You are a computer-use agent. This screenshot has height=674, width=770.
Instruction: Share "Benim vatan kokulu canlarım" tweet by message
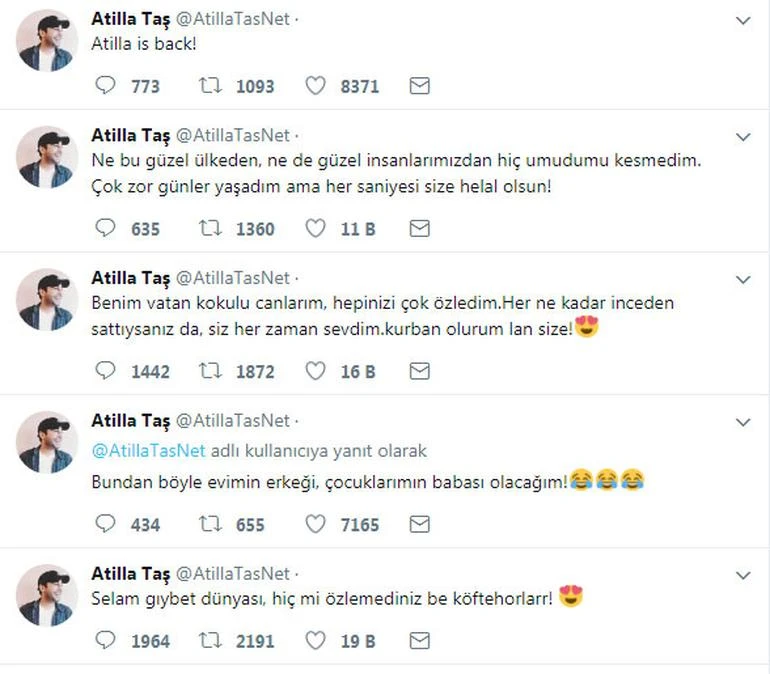(x=420, y=371)
